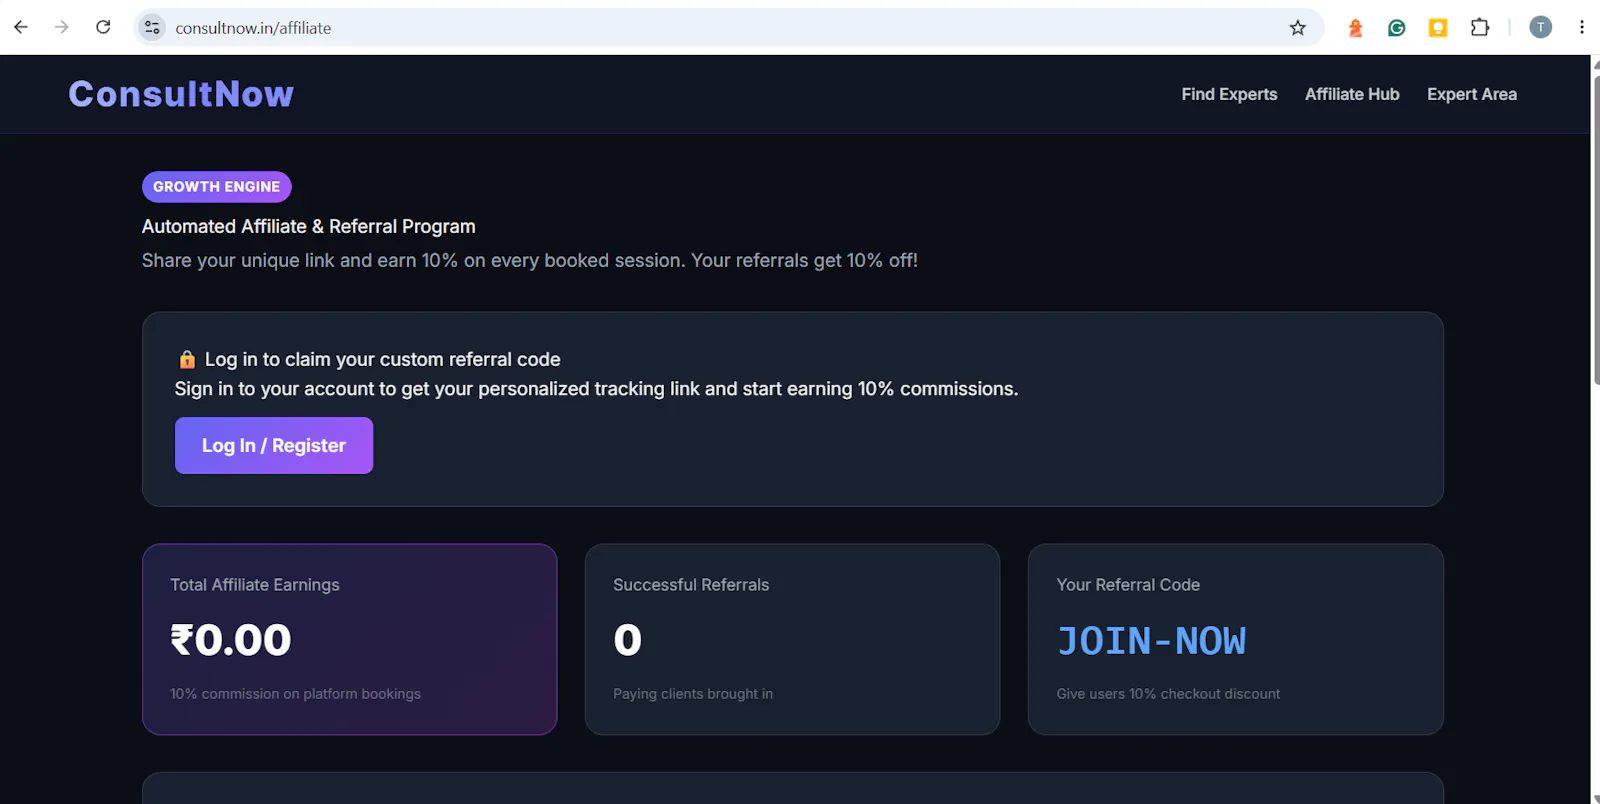Click the browser back arrow
This screenshot has width=1600, height=804.
[21, 27]
